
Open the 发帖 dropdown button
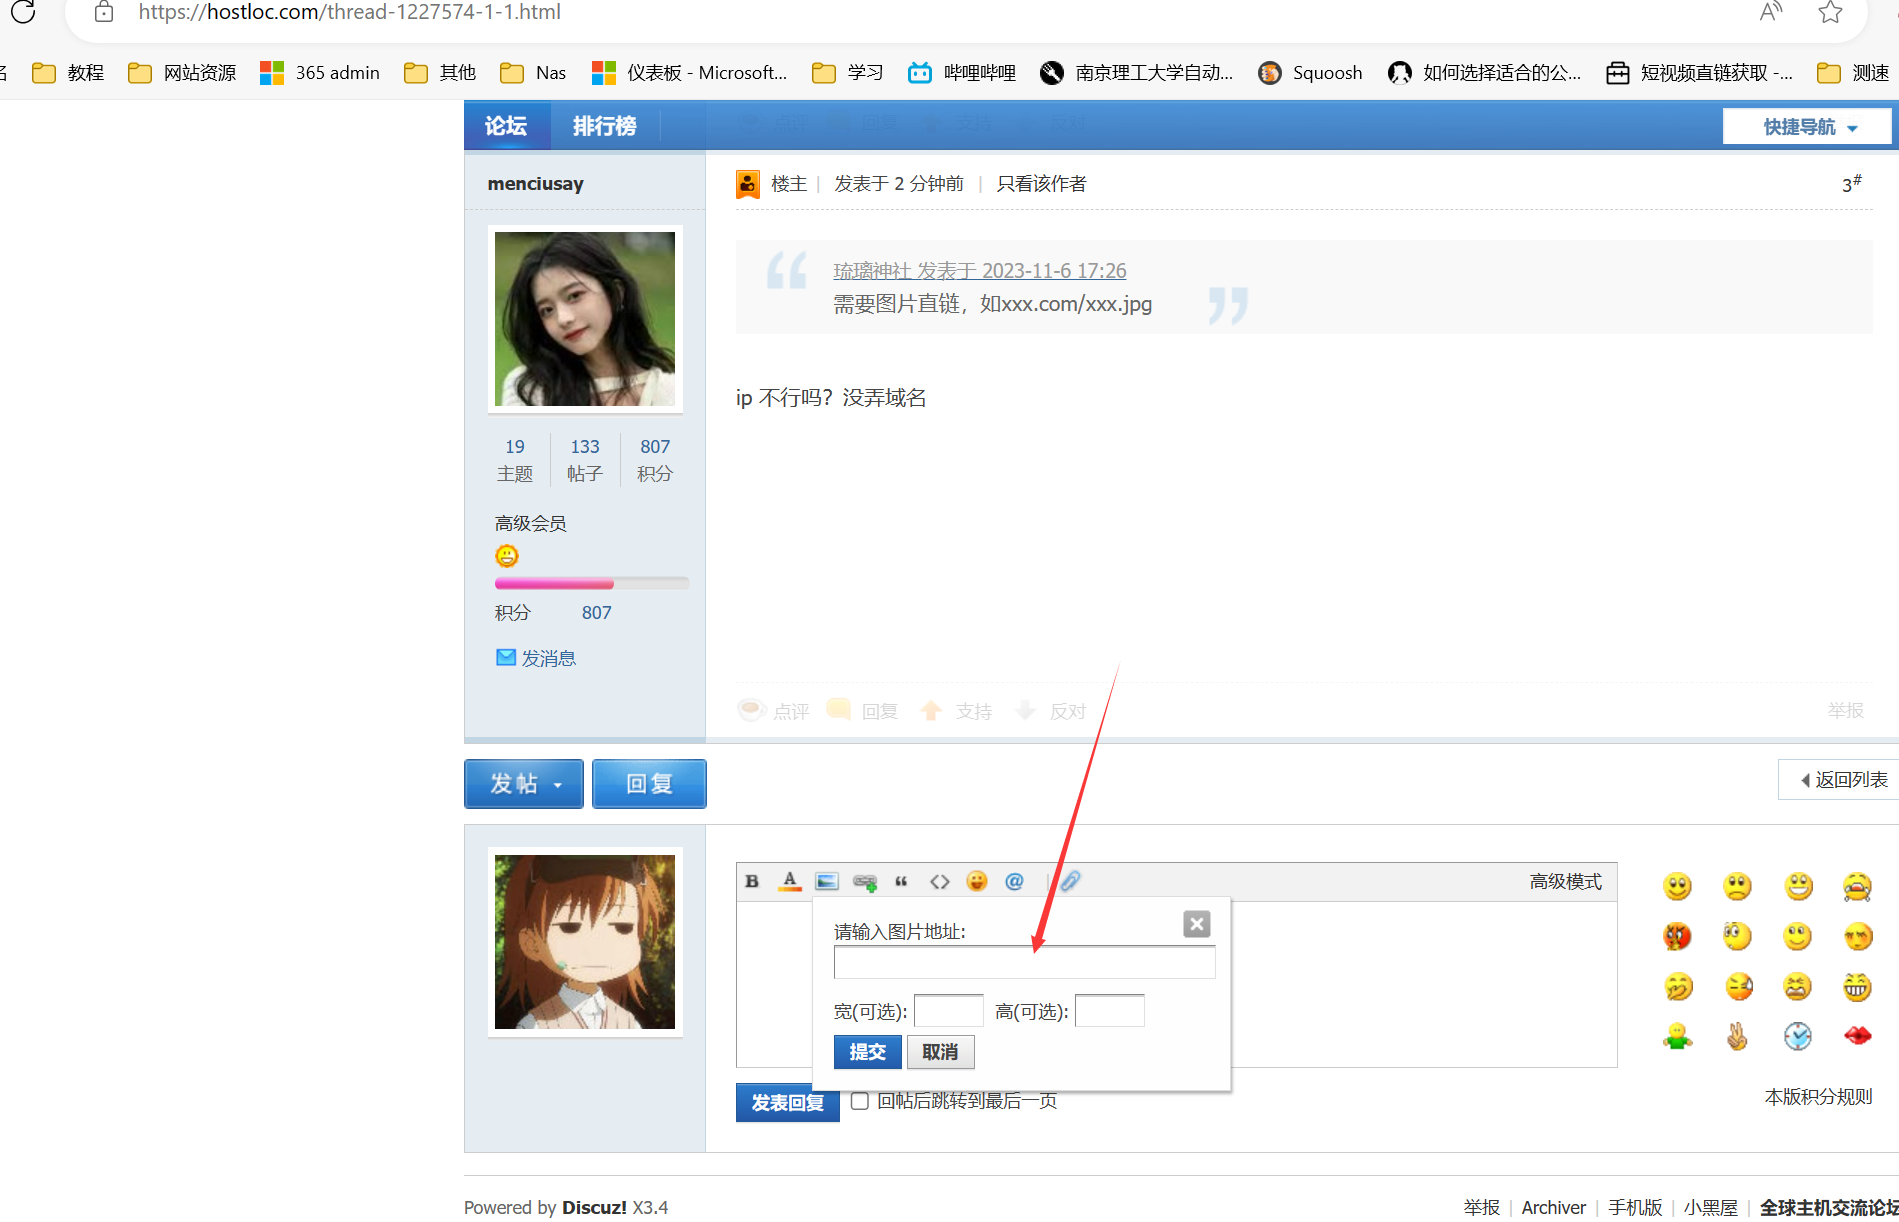[524, 784]
